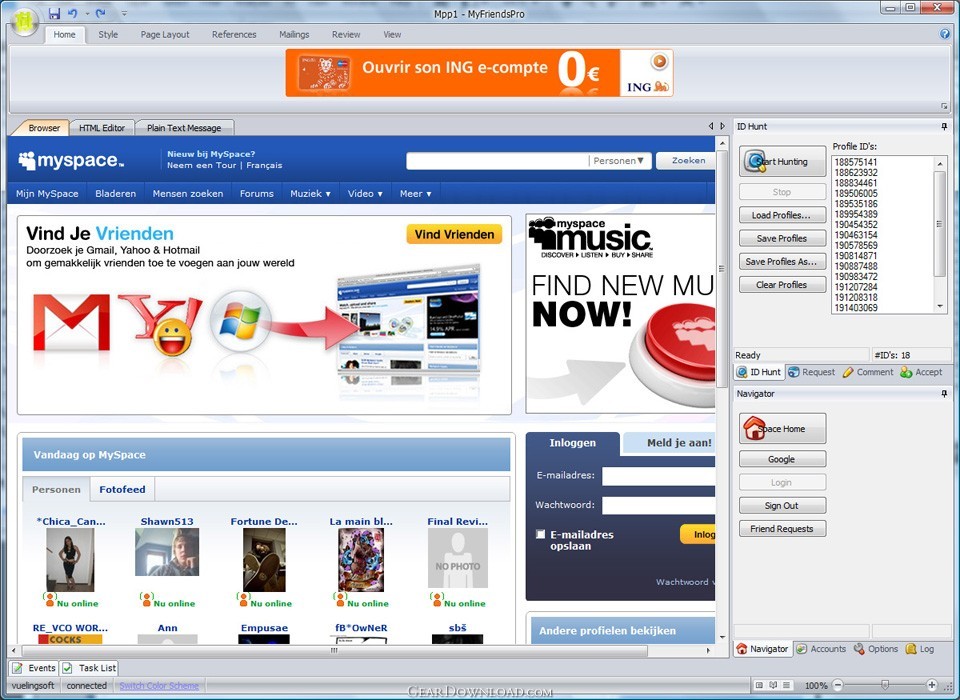This screenshot has width=960, height=700.
Task: Click the Start Hunting button
Action: 782,161
